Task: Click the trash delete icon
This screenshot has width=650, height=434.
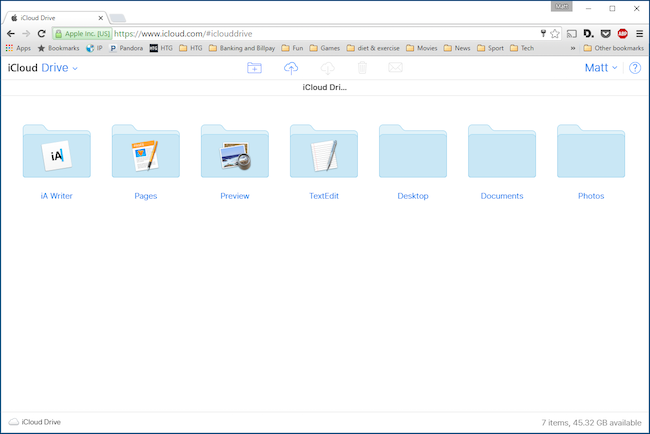Action: [x=362, y=68]
